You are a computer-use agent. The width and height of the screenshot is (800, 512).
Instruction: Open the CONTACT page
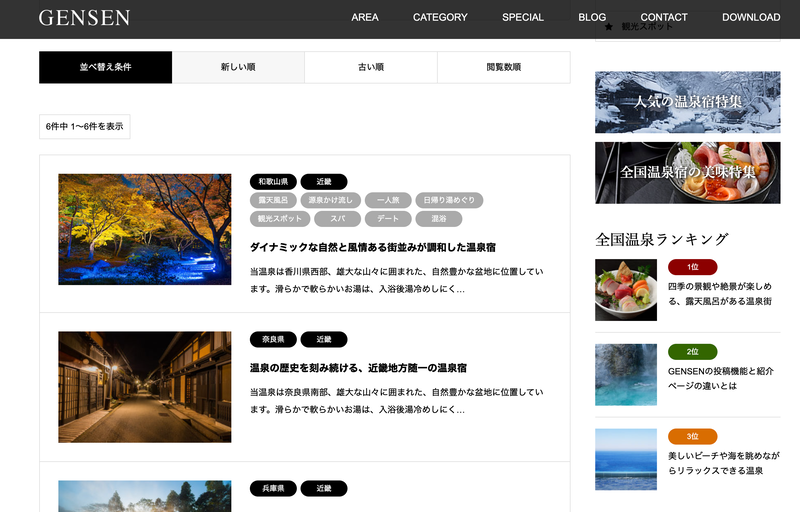664,17
